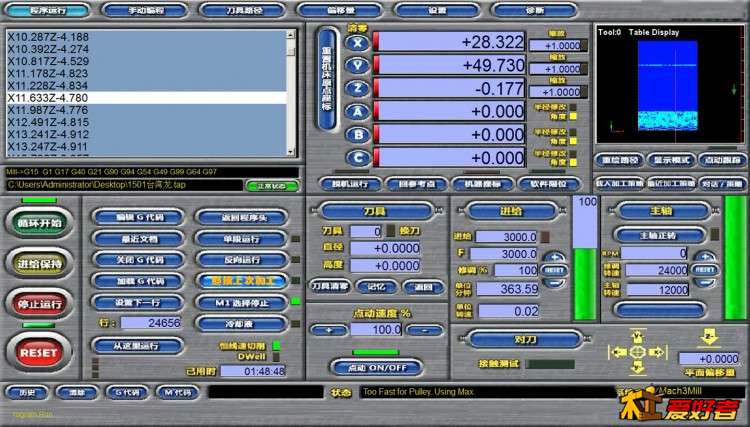The height and width of the screenshot is (427, 750).
Task: Open the 设置 settings tab
Action: 437,11
